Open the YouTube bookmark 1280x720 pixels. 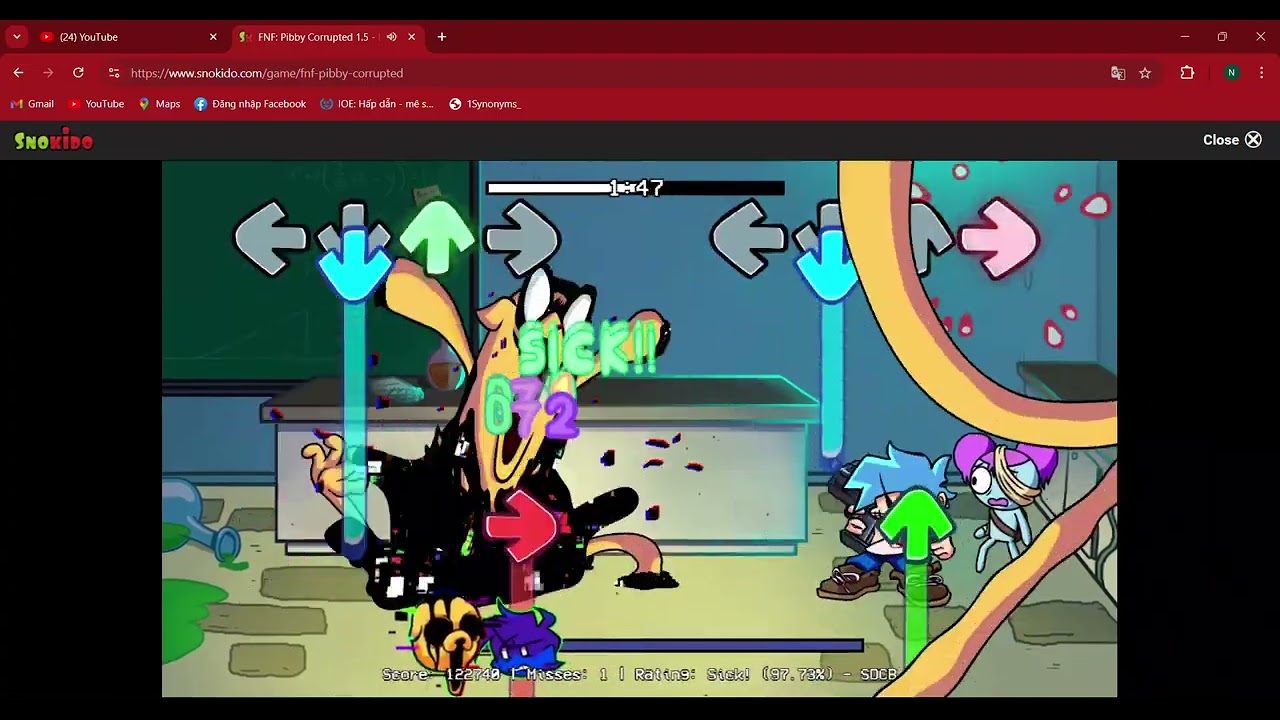coord(96,104)
